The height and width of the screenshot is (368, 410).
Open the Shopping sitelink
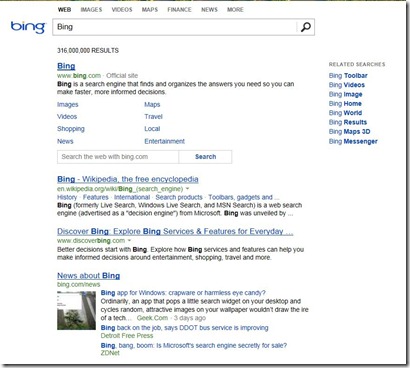point(71,129)
